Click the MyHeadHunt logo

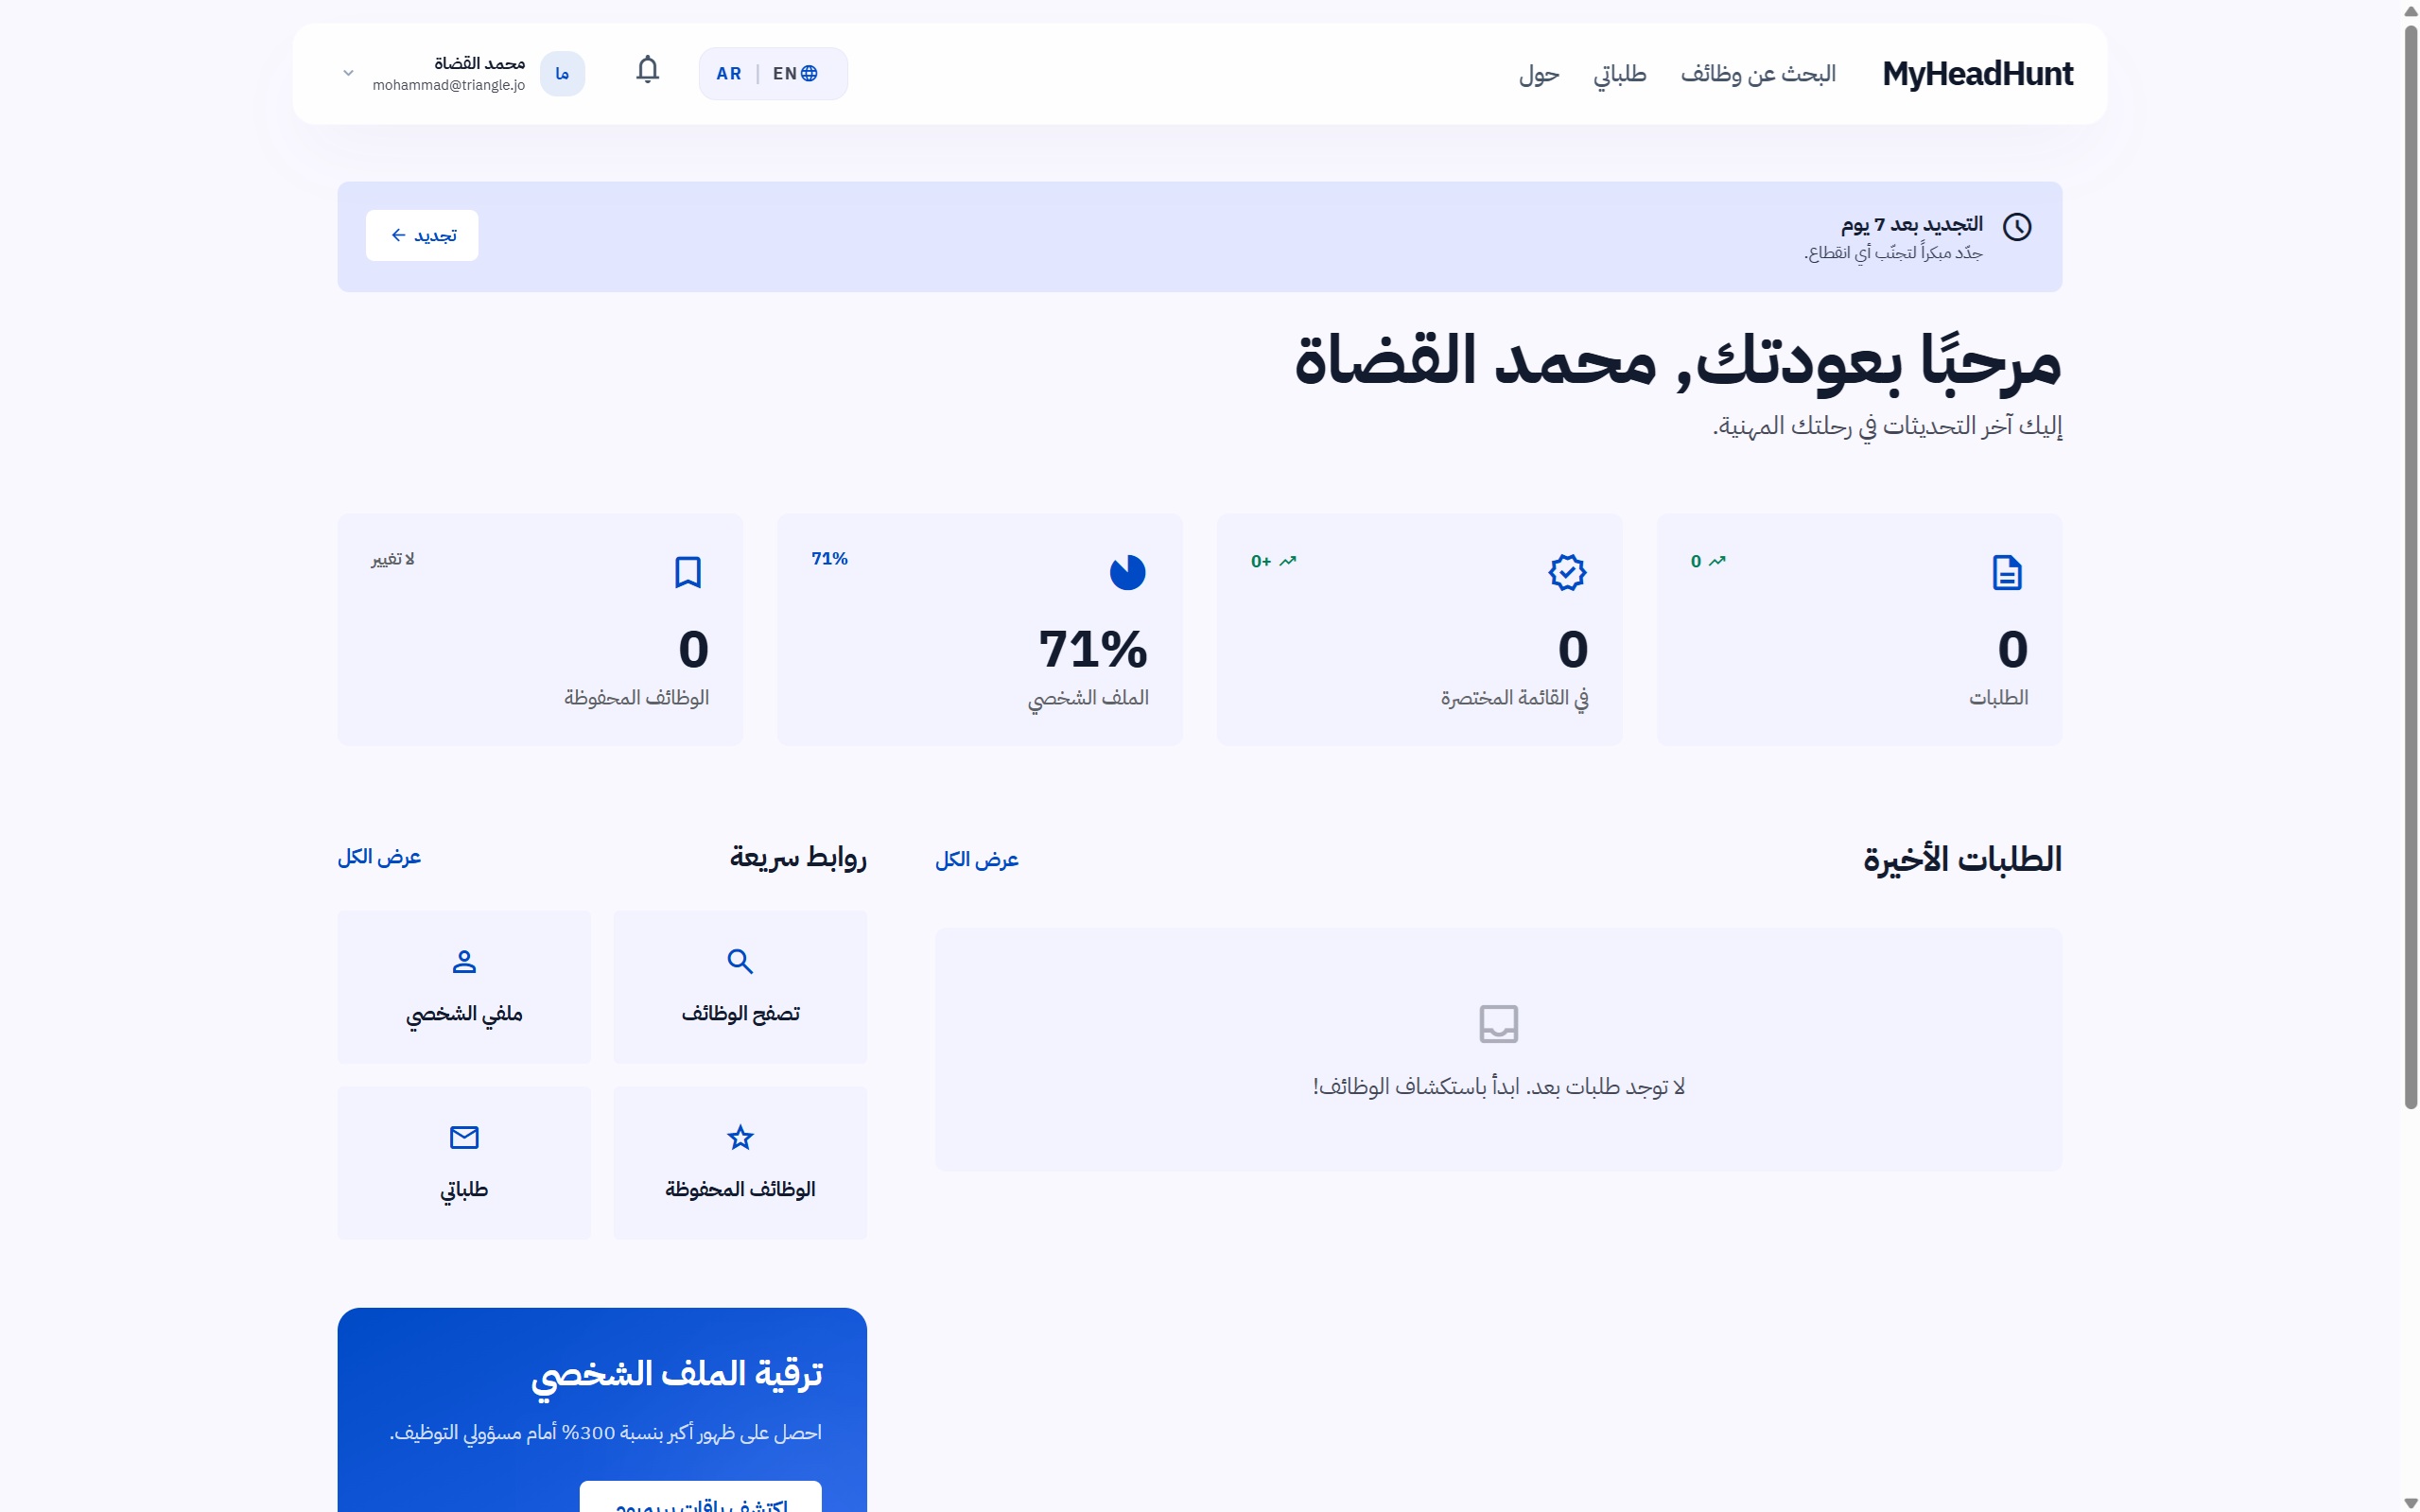[1977, 74]
